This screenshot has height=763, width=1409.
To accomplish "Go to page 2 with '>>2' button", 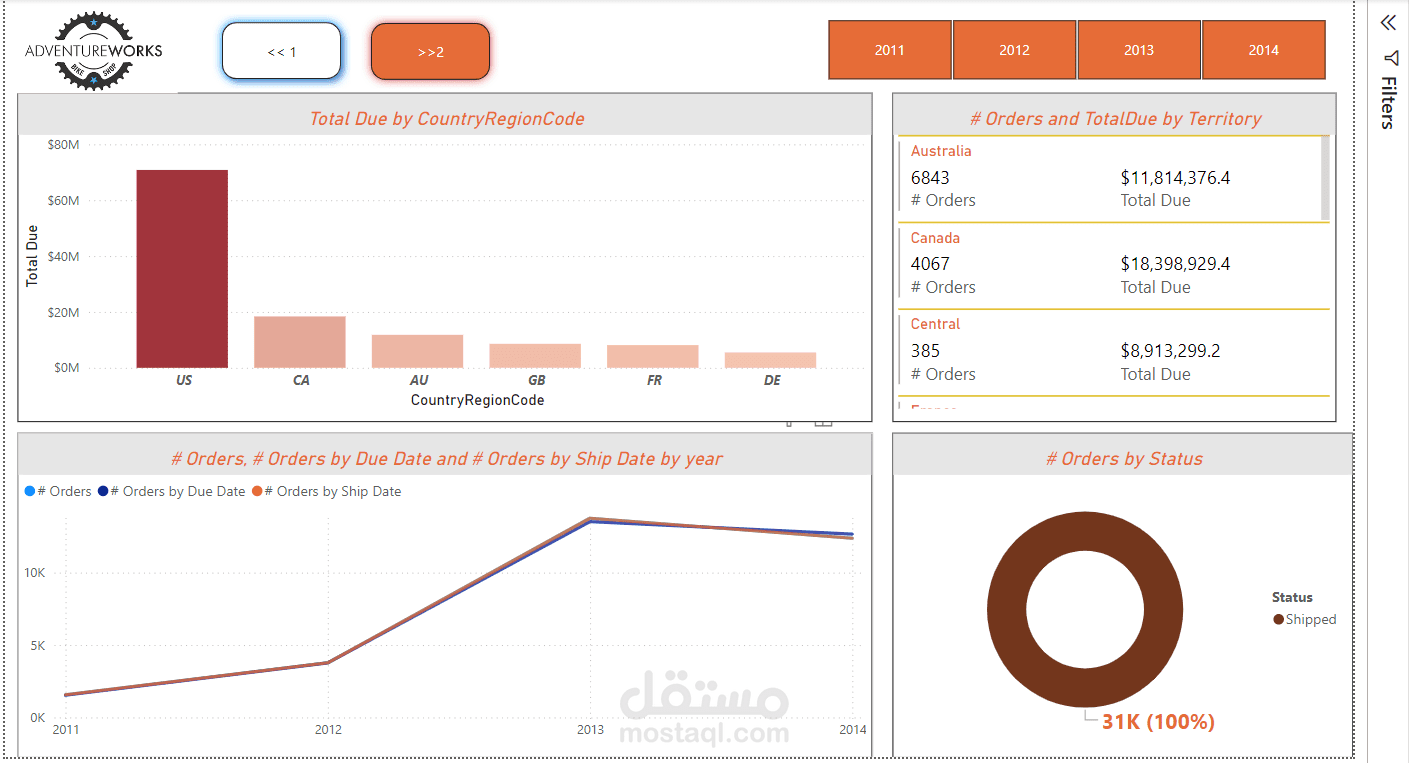I will [x=431, y=51].
